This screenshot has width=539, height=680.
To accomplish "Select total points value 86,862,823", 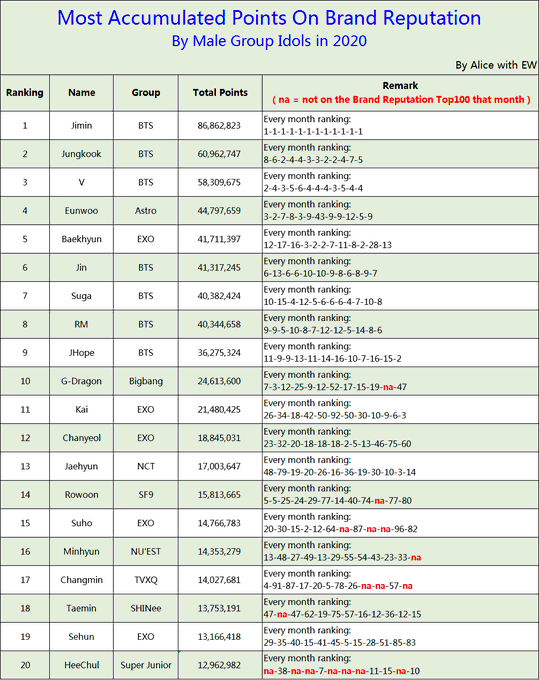I will [219, 126].
